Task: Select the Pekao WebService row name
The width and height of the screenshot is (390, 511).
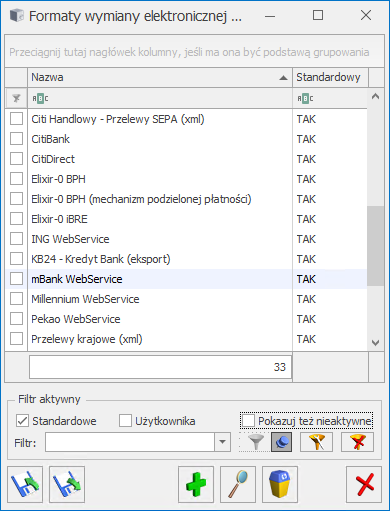Action: point(76,319)
